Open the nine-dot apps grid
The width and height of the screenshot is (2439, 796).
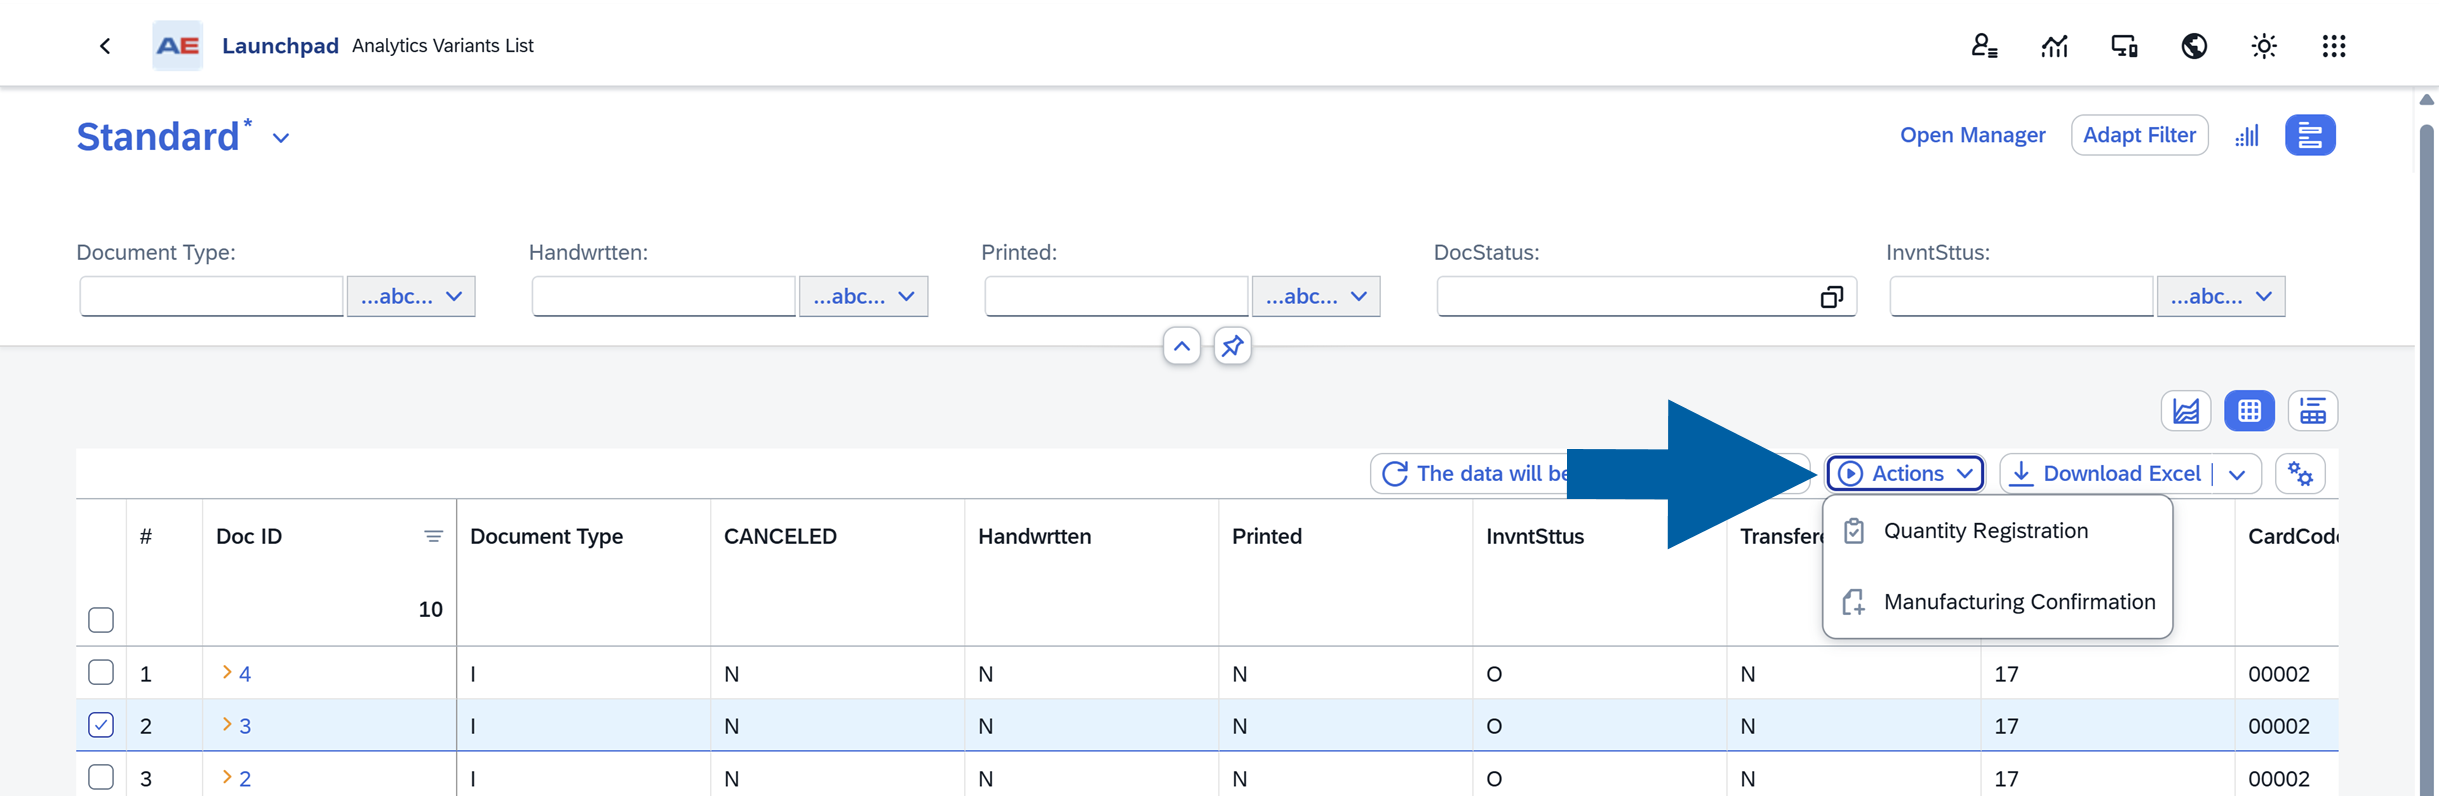pyautogui.click(x=2334, y=46)
